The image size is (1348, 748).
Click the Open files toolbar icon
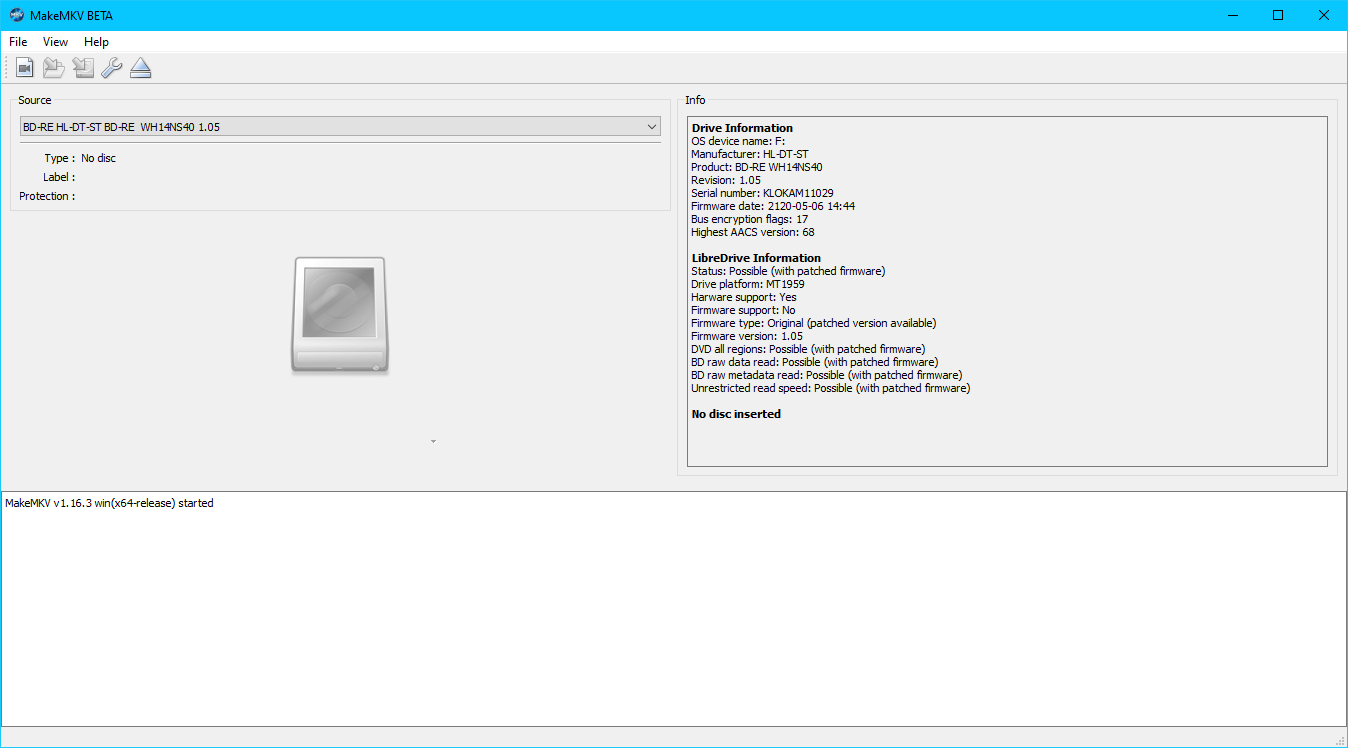tap(24, 68)
